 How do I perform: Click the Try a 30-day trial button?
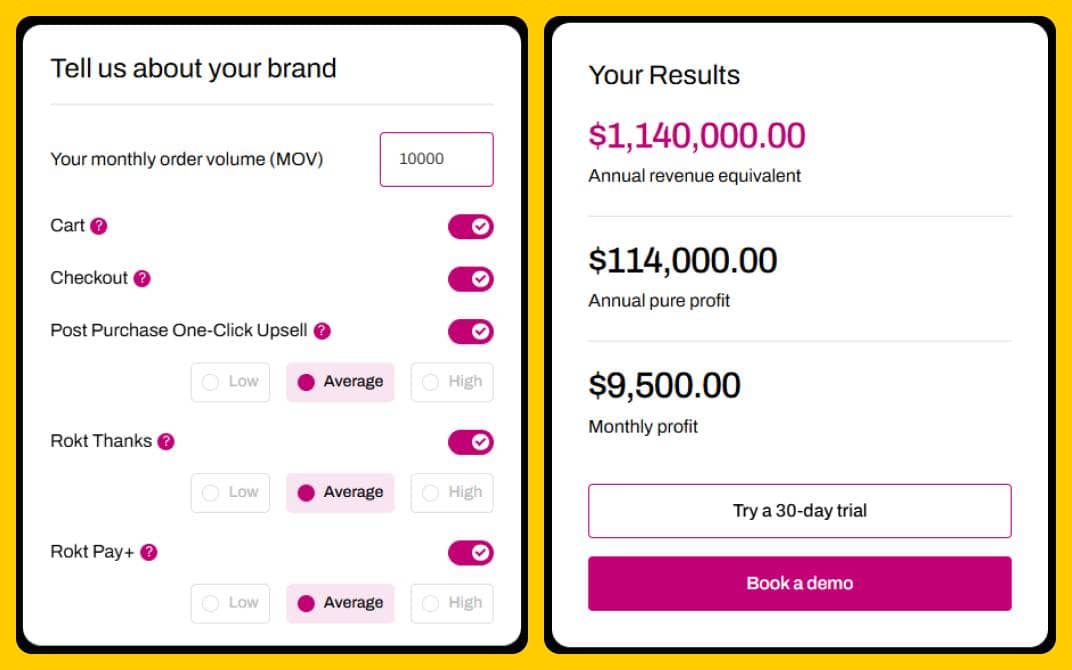[x=799, y=510]
